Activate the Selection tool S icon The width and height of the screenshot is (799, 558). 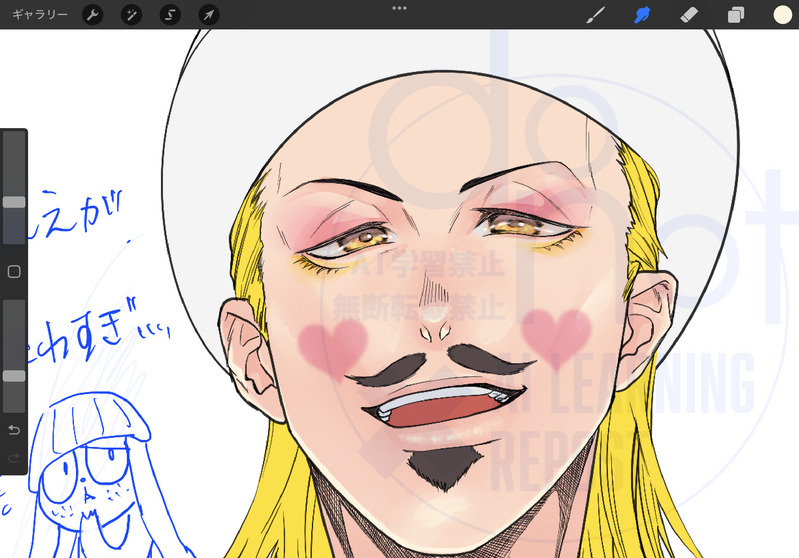[x=170, y=15]
